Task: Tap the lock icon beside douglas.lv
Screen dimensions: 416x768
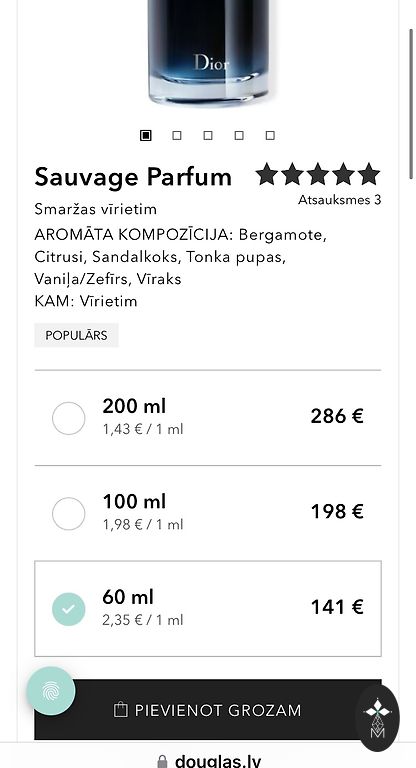Action: point(162,762)
